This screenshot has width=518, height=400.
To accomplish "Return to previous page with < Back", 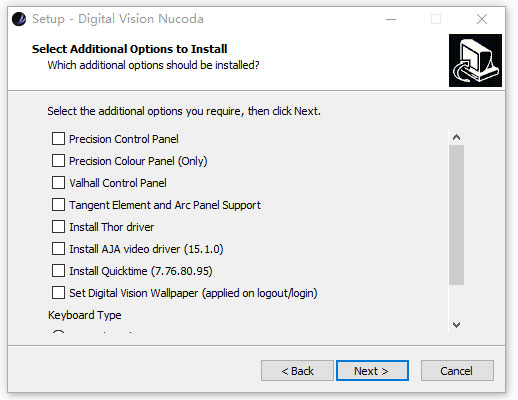I will click(x=297, y=370).
